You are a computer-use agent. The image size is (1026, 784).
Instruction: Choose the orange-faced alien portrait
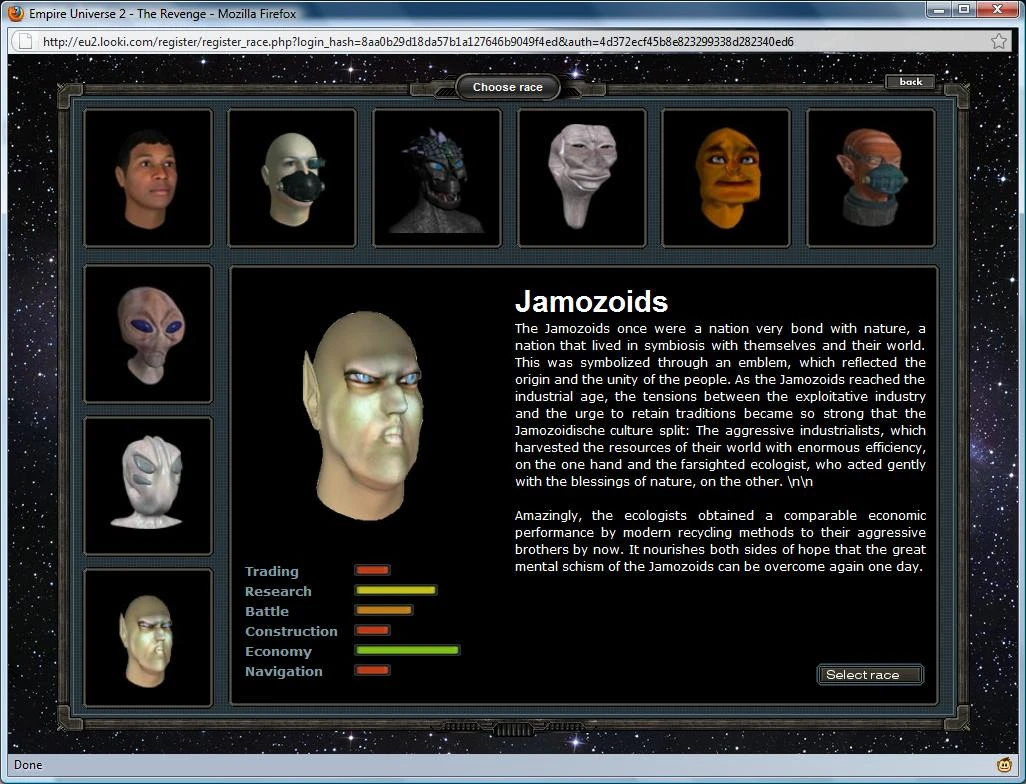tap(726, 178)
